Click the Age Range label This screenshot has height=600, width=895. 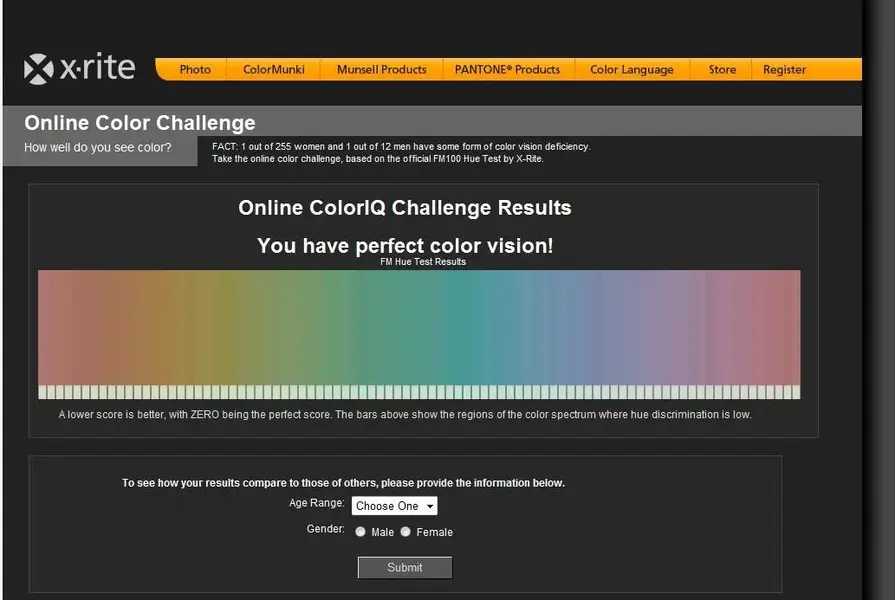tap(317, 503)
